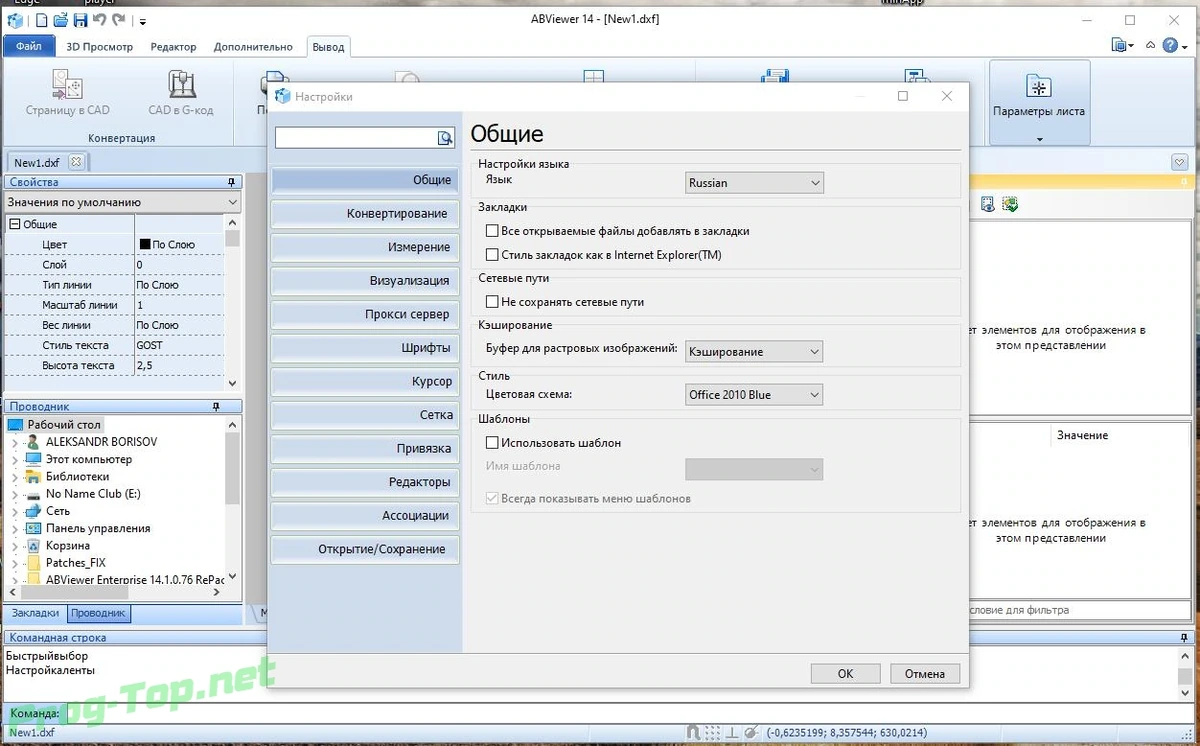Check 'Не сохранять сетевые пути'
This screenshot has width=1200, height=746.
[491, 302]
